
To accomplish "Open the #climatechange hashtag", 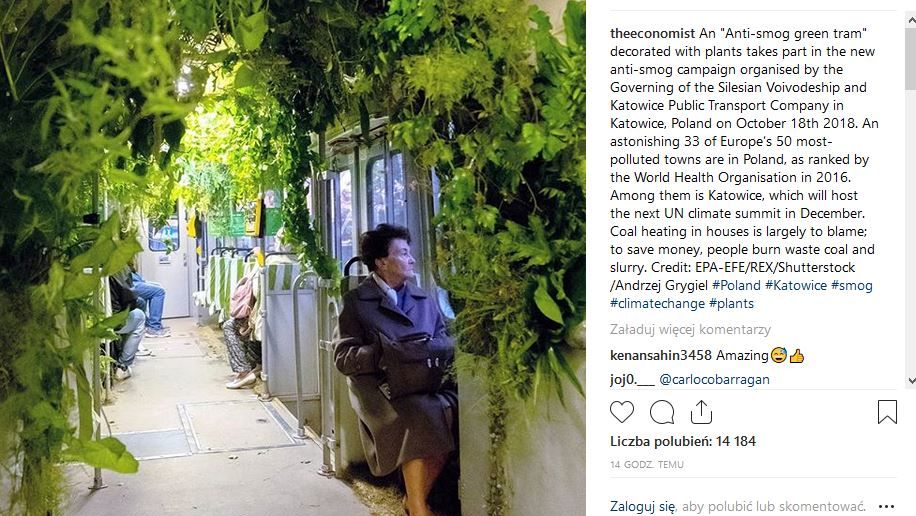I will tap(657, 303).
